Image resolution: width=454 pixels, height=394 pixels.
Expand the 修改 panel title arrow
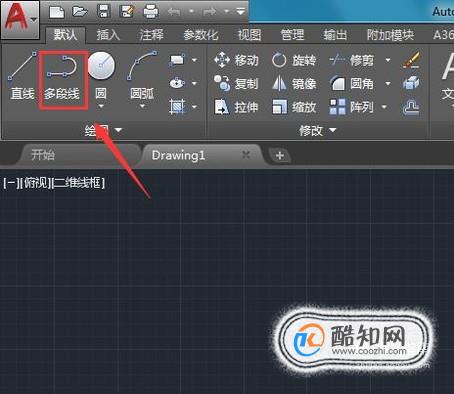pos(332,130)
